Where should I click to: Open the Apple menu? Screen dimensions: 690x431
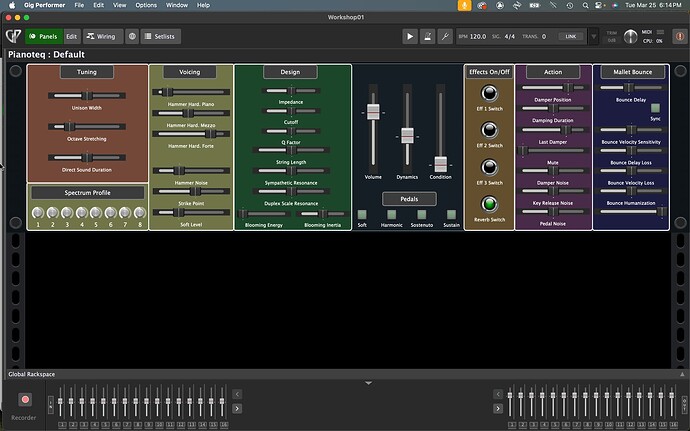(12, 5)
